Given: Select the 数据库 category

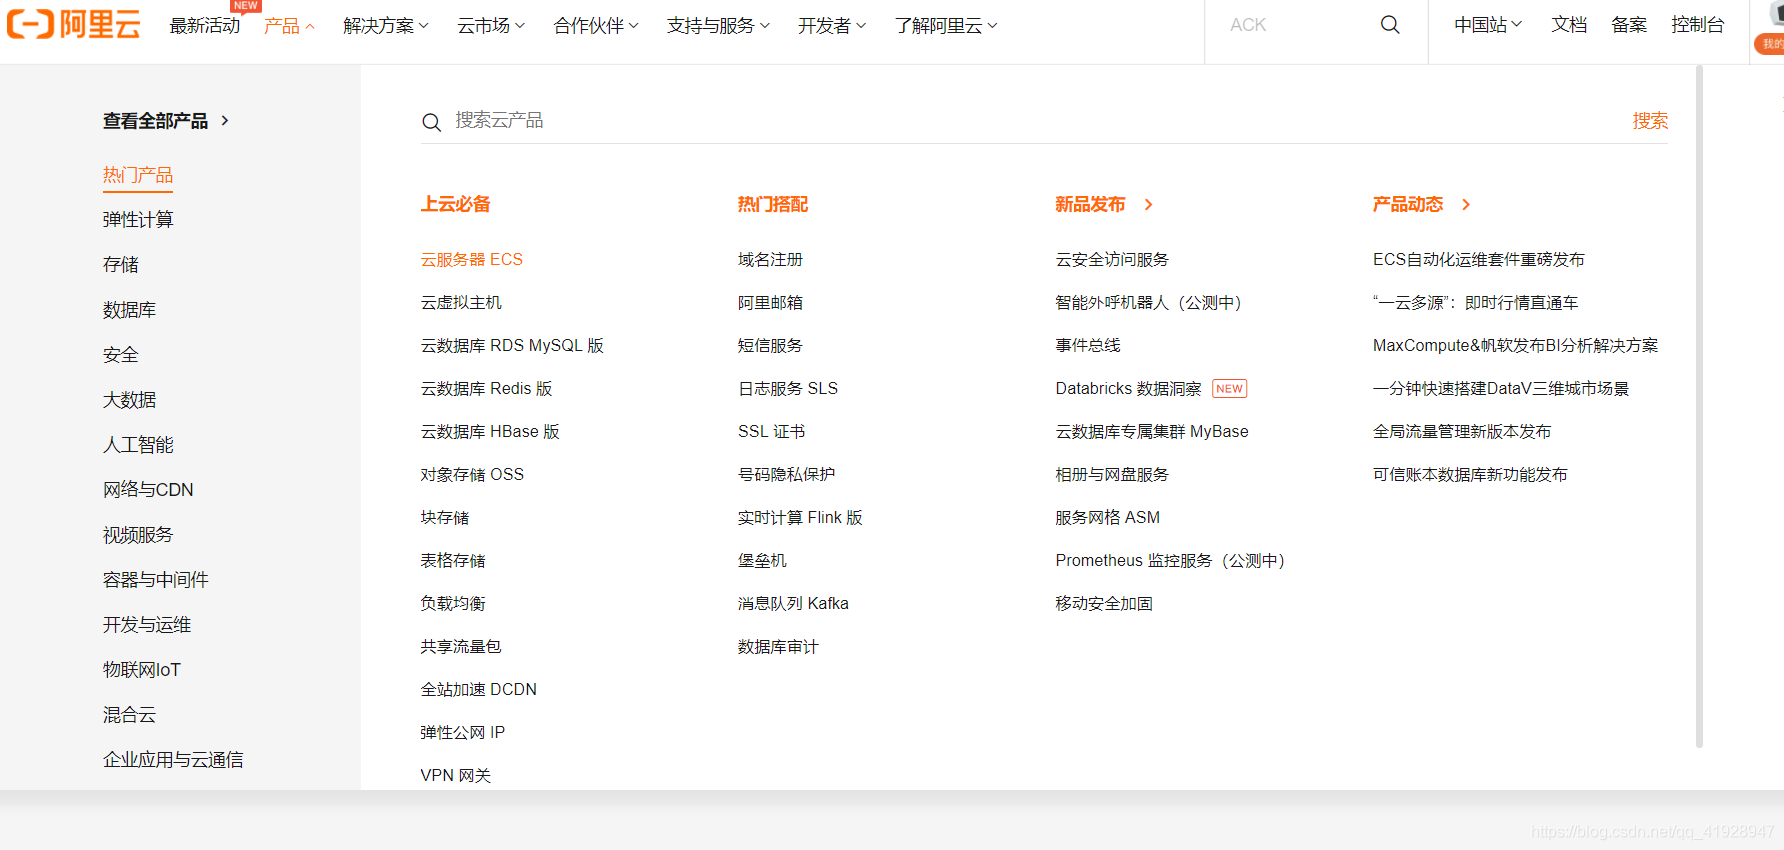Looking at the screenshot, I should tap(130, 310).
